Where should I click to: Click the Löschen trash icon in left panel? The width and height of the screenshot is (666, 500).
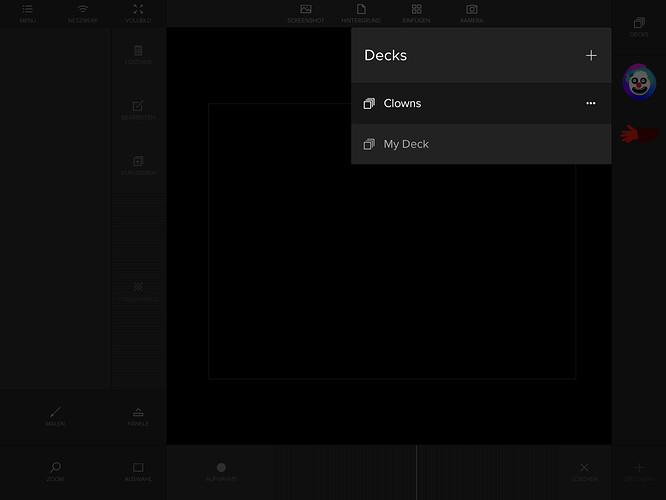138,54
